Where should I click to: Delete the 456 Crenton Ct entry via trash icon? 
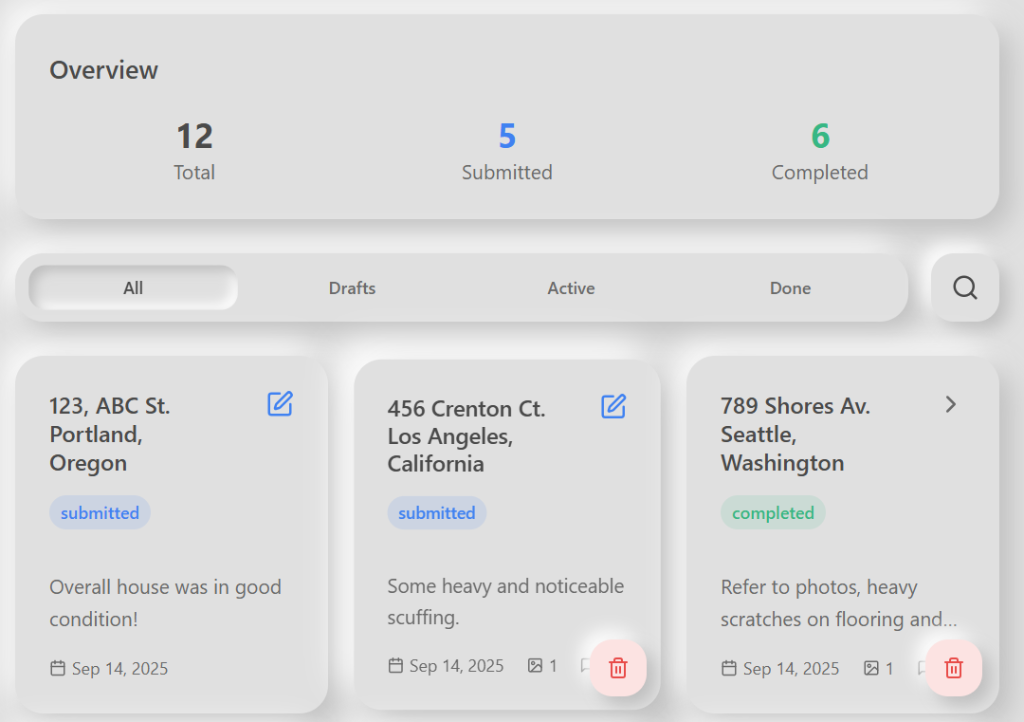click(x=617, y=667)
